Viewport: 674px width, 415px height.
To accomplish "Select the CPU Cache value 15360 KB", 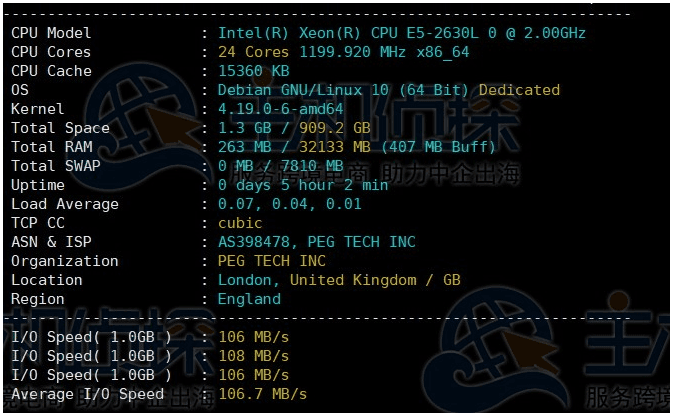I will [253, 71].
